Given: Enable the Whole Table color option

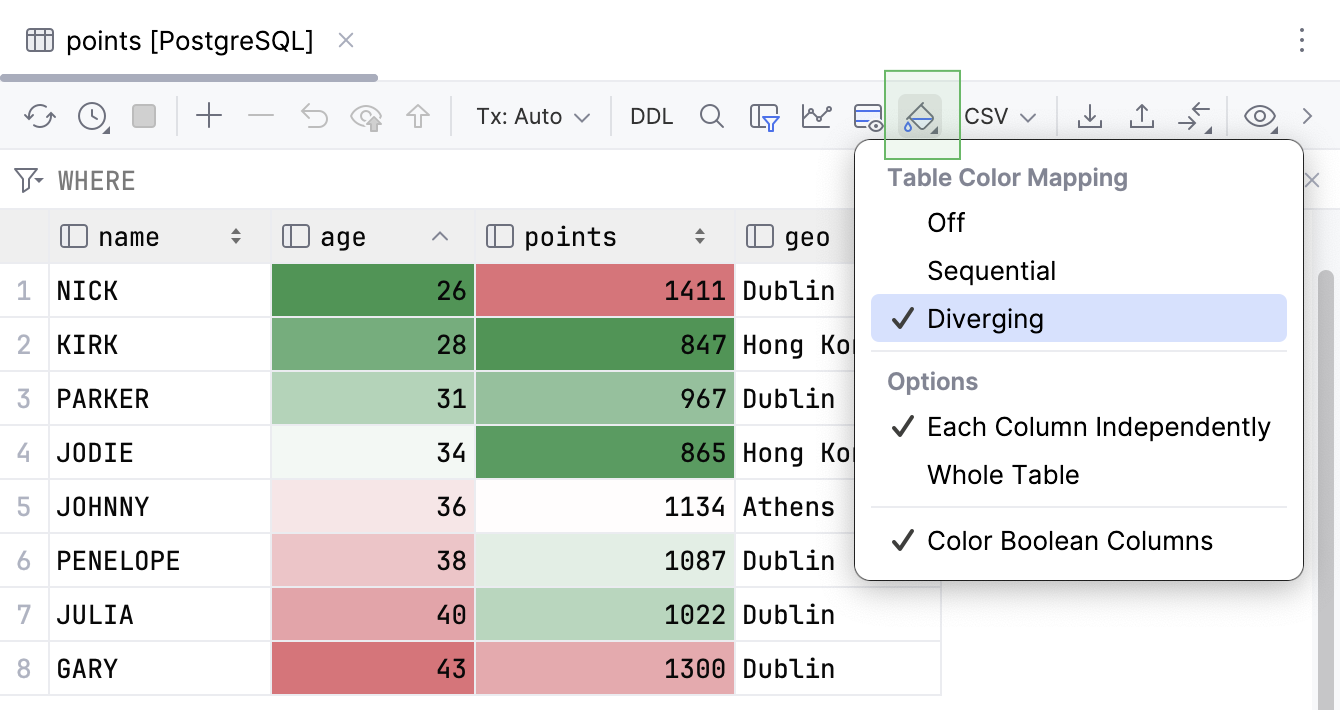Looking at the screenshot, I should [1002, 474].
